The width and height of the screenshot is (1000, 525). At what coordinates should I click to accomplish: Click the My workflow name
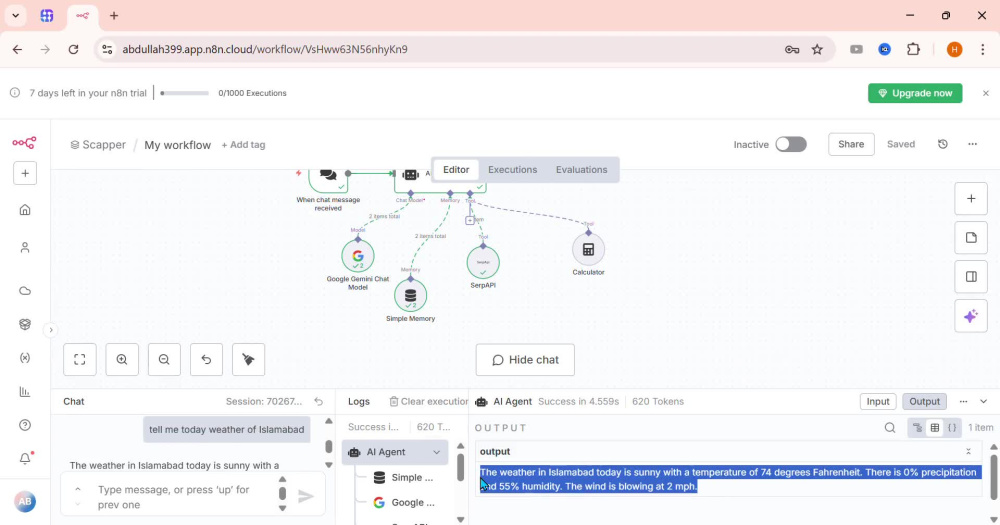pos(177,145)
